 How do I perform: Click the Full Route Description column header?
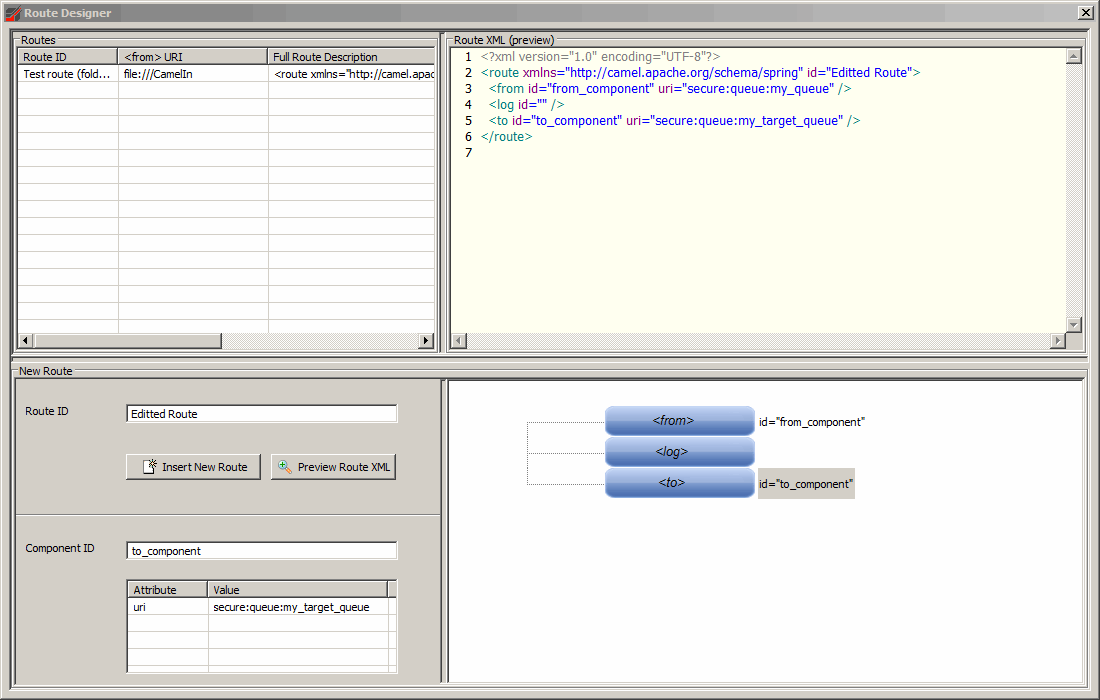coord(350,57)
